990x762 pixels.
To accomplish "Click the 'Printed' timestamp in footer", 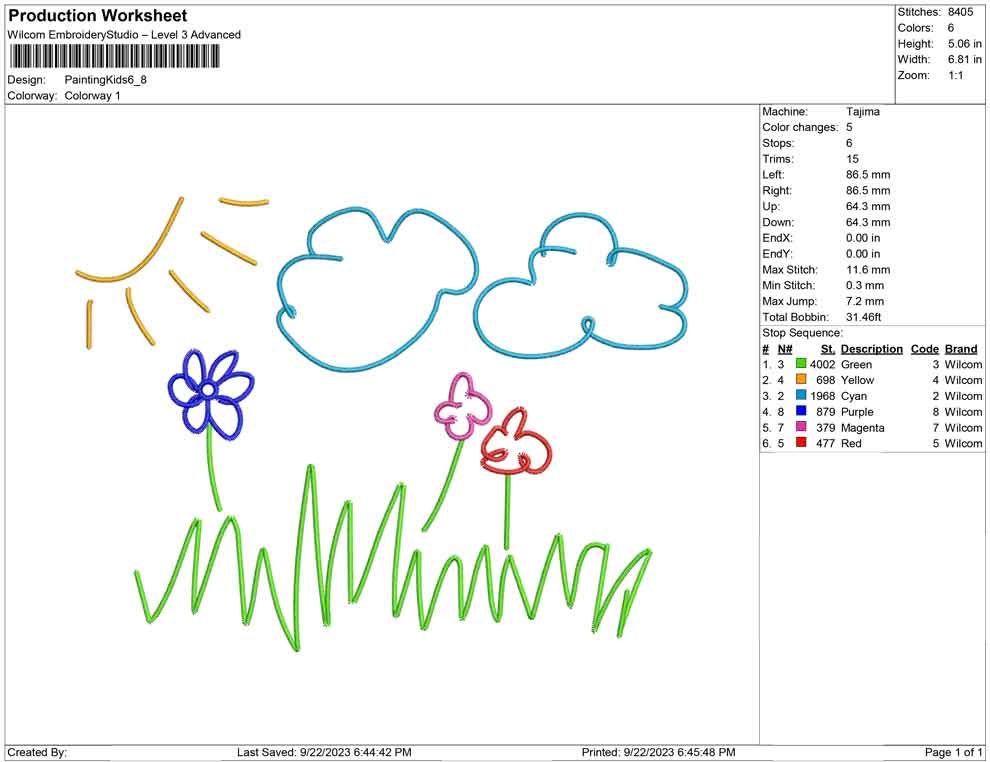I will (658, 752).
